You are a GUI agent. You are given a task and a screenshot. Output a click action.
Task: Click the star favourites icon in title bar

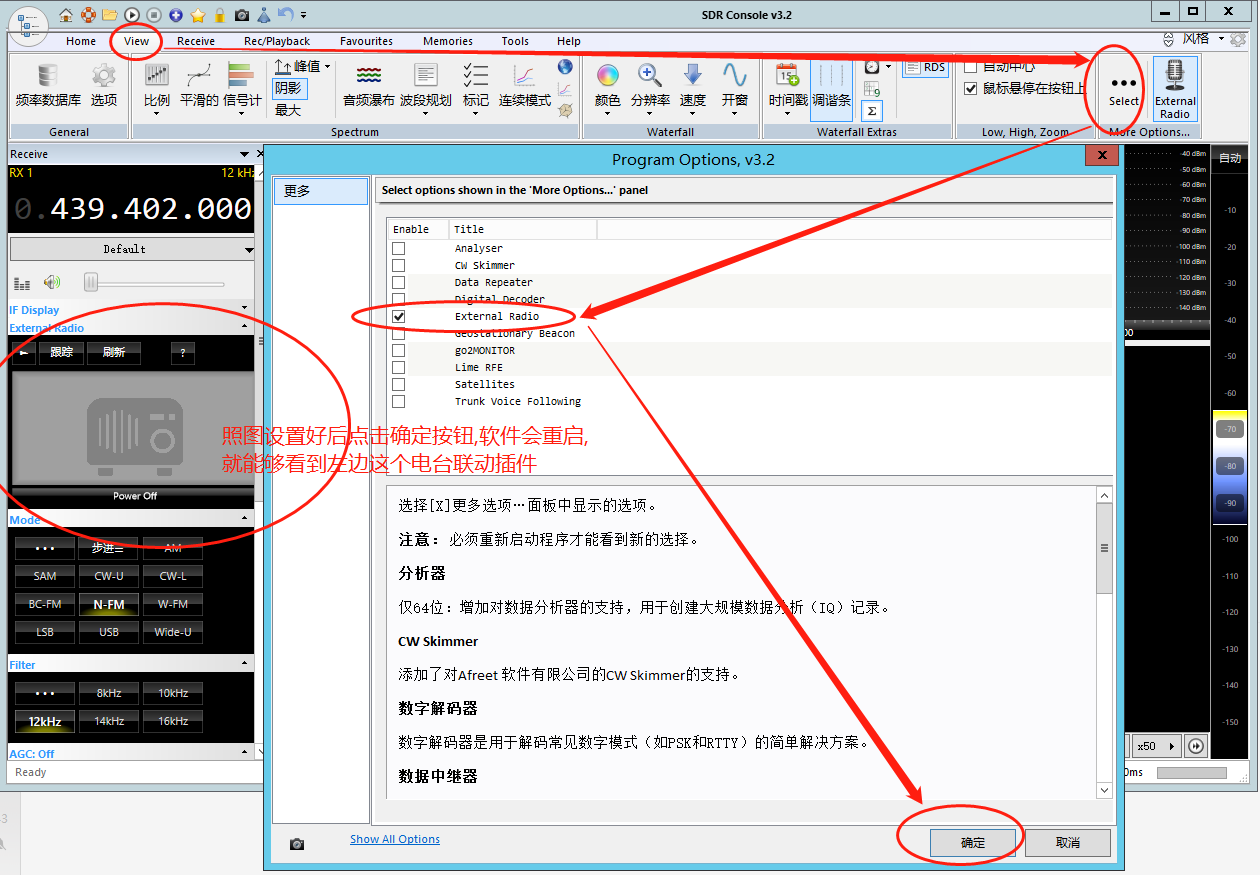point(198,15)
